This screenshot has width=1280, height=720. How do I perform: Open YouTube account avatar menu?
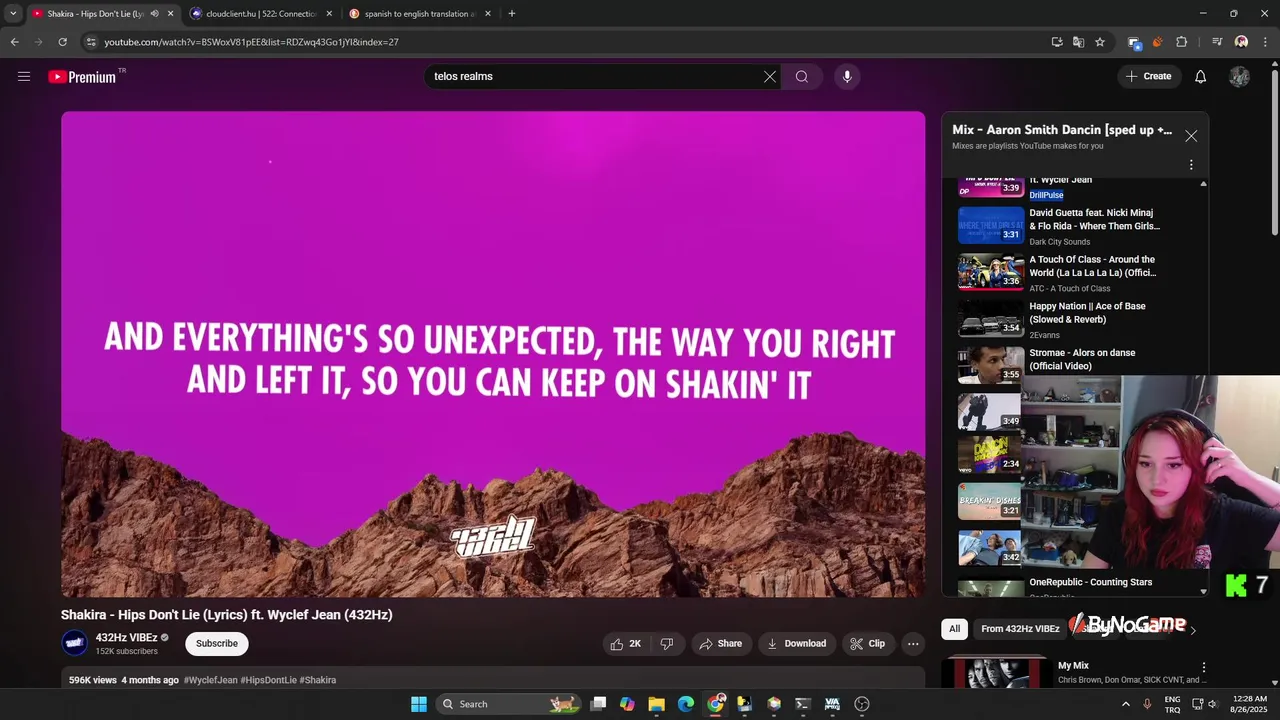point(1239,76)
